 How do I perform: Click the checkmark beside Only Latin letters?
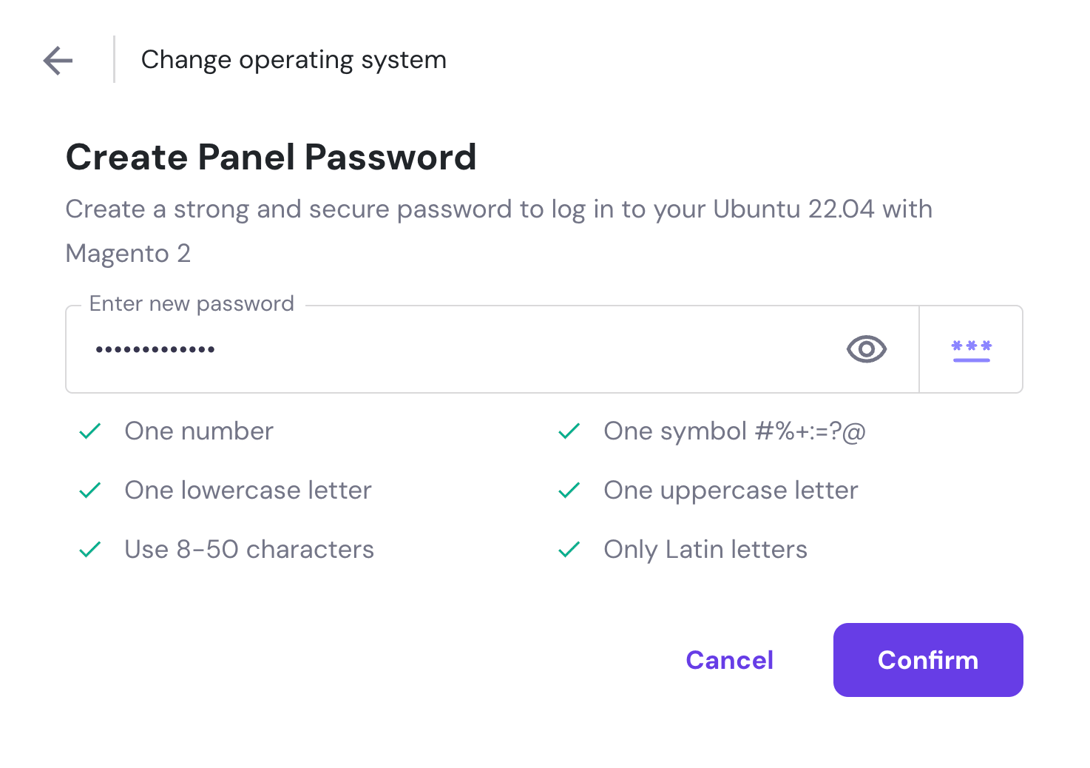point(568,549)
